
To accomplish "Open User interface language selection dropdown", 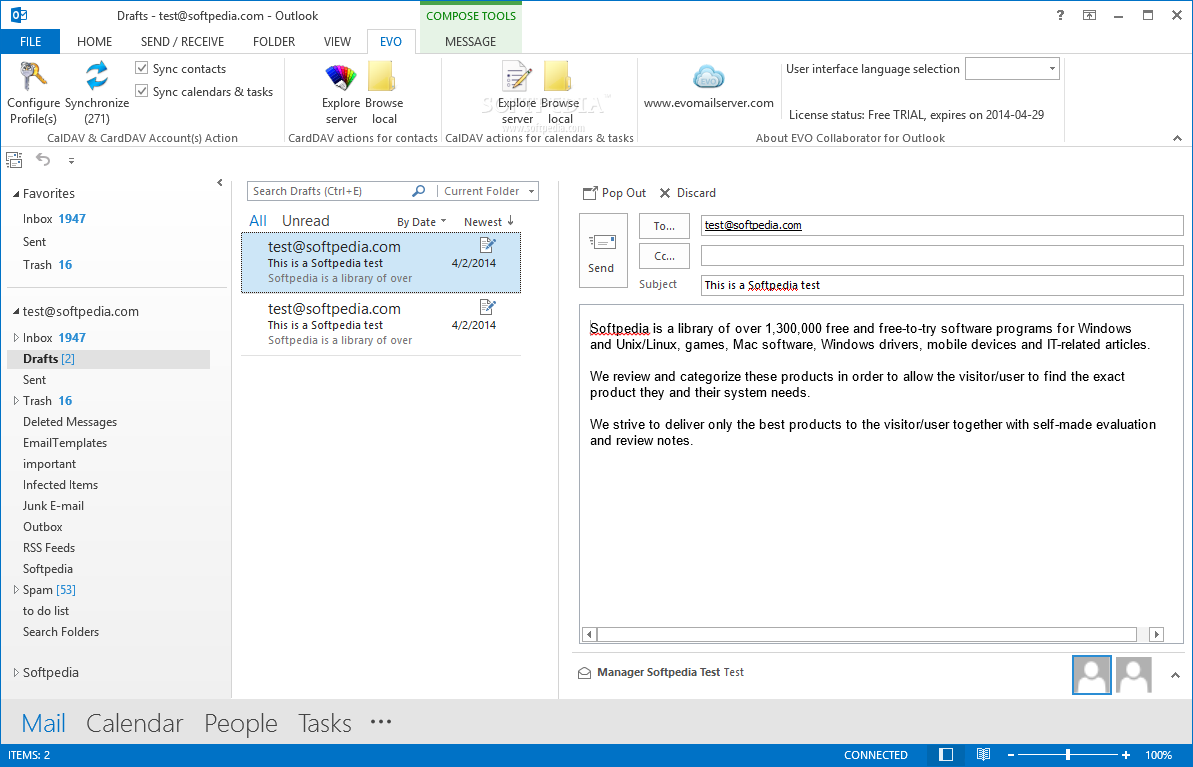I will coord(1053,68).
